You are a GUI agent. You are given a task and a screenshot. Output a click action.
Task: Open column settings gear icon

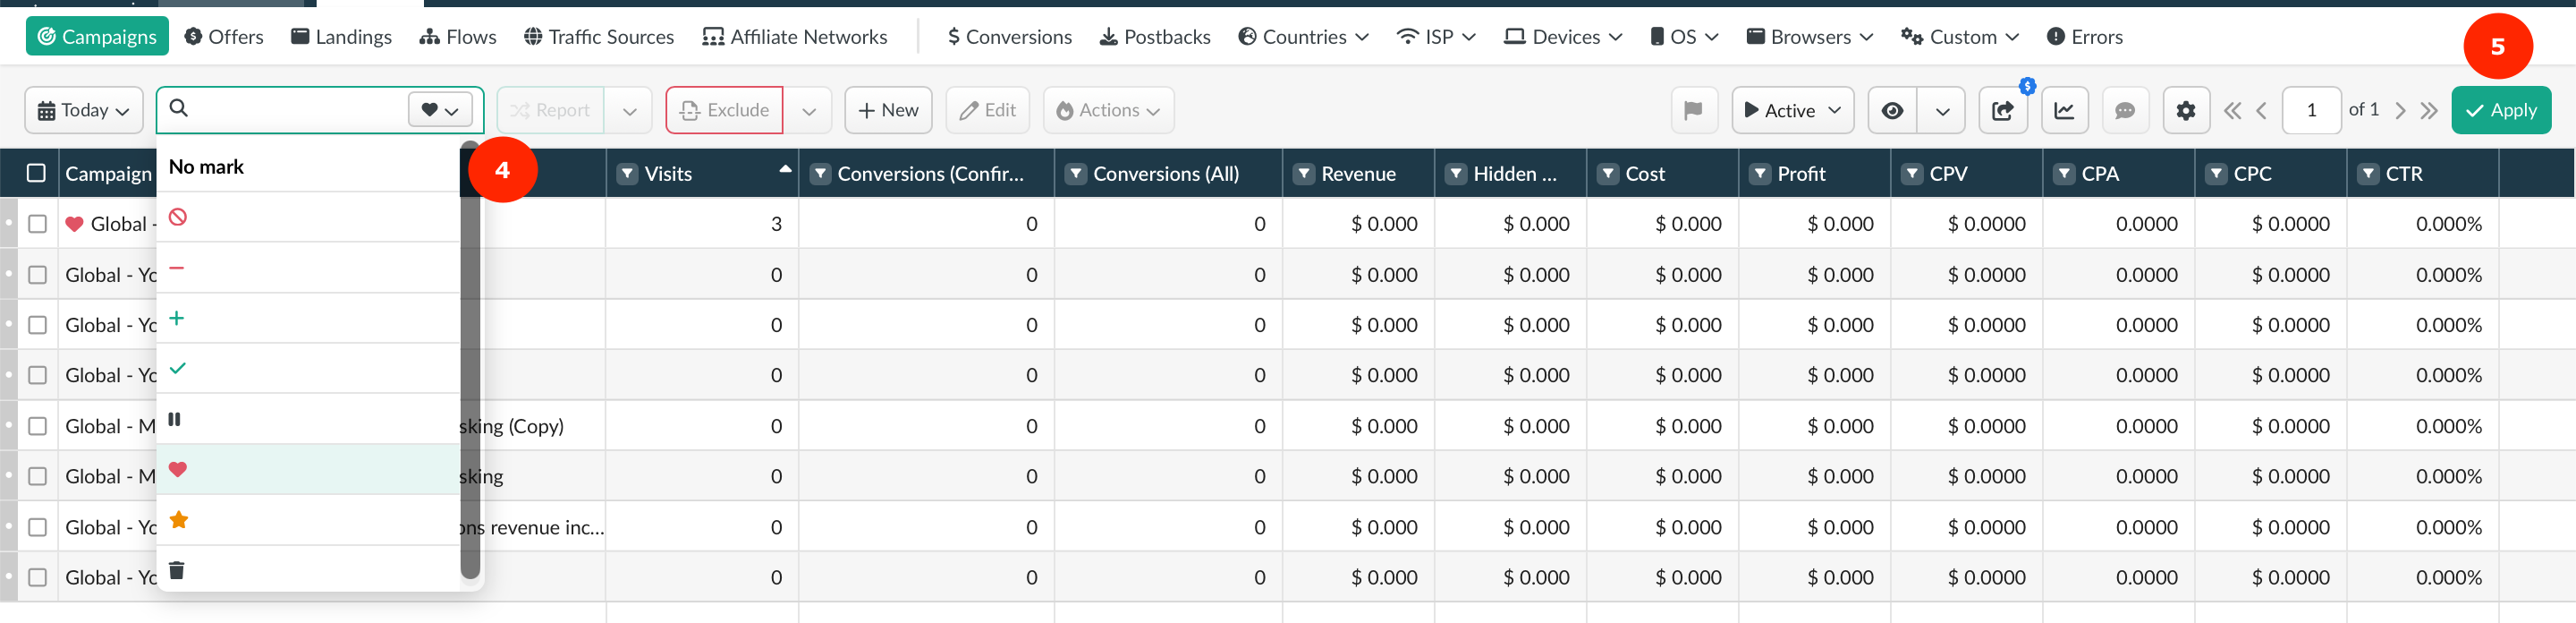[2185, 110]
